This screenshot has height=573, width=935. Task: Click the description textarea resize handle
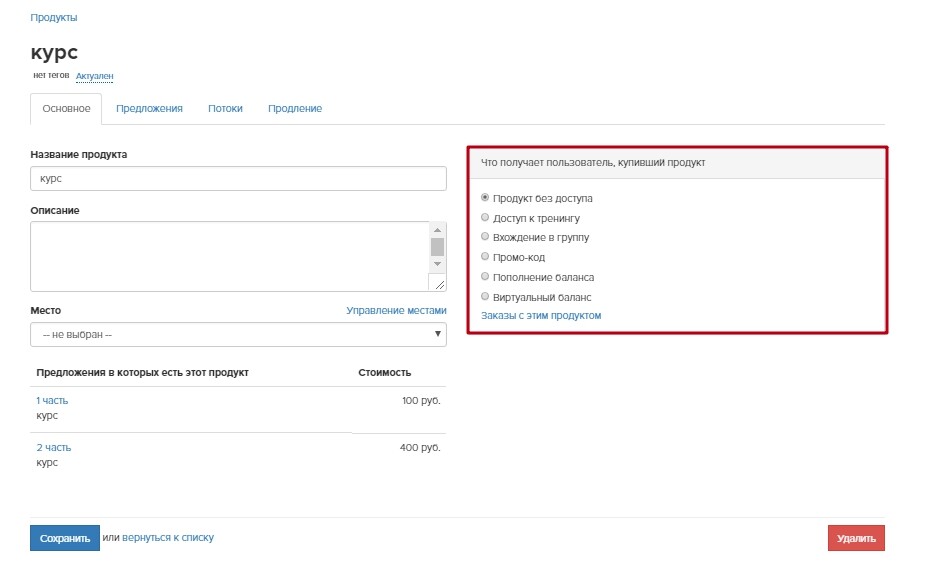[439, 285]
